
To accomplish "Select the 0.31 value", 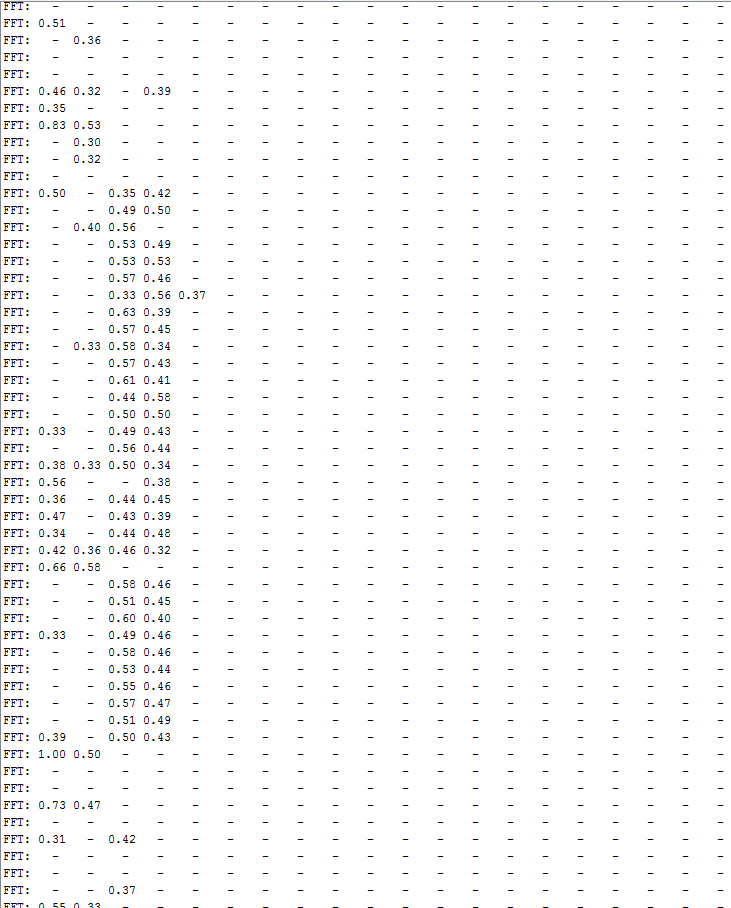I will [52, 839].
